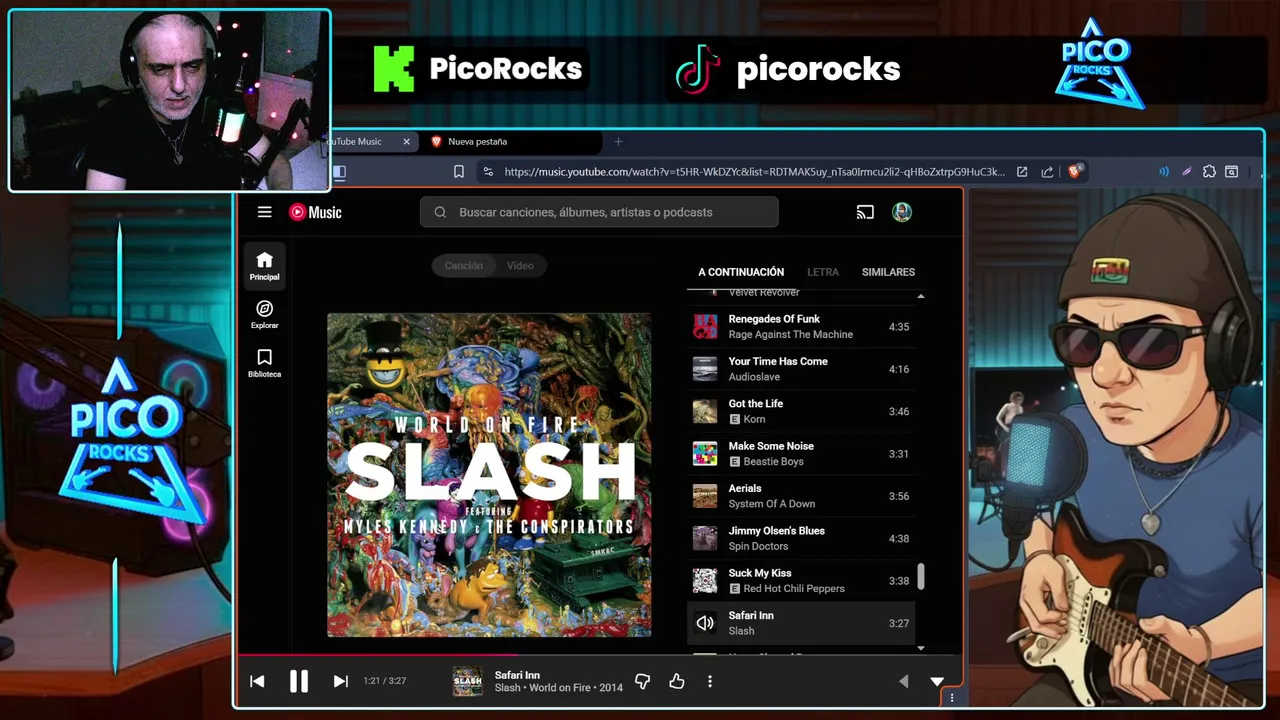
Task: Open System Of A Down artist link
Action: click(772, 504)
